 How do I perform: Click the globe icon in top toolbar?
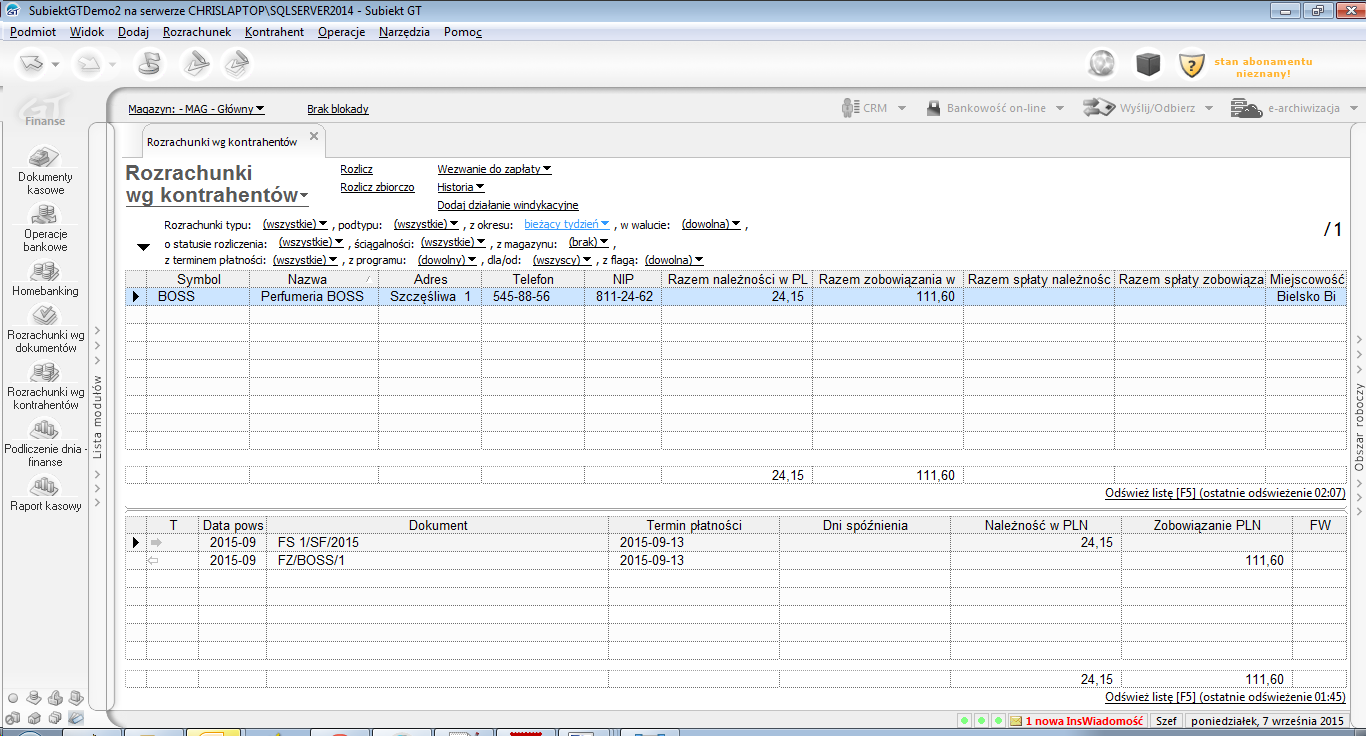(1102, 64)
